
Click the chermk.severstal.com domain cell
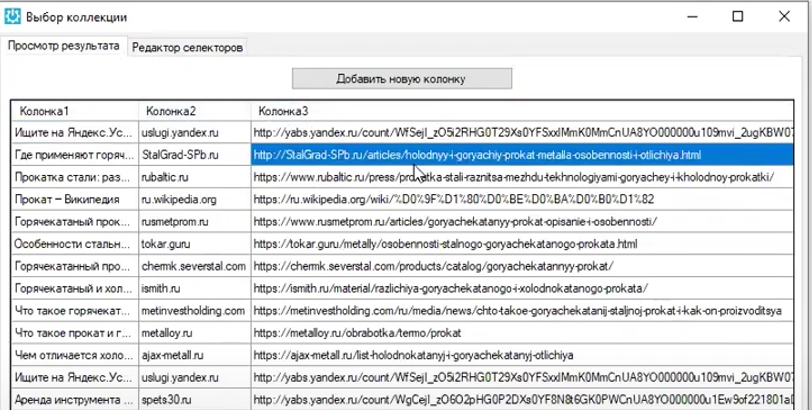click(x=195, y=266)
